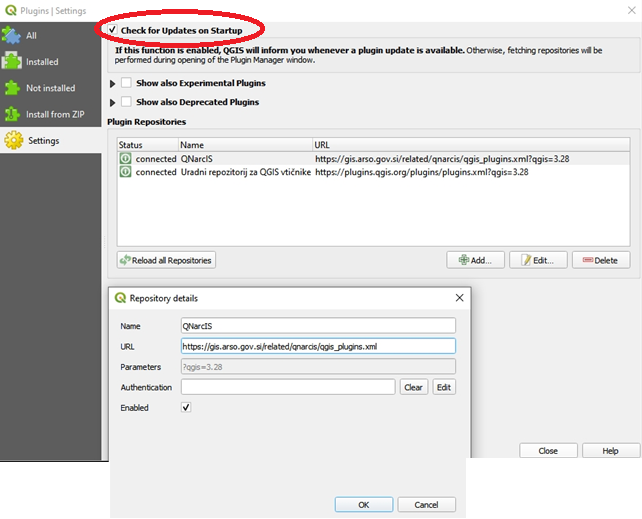The image size is (642, 519).
Task: Click the Installed plugins puzzle icon
Action: click(11, 61)
